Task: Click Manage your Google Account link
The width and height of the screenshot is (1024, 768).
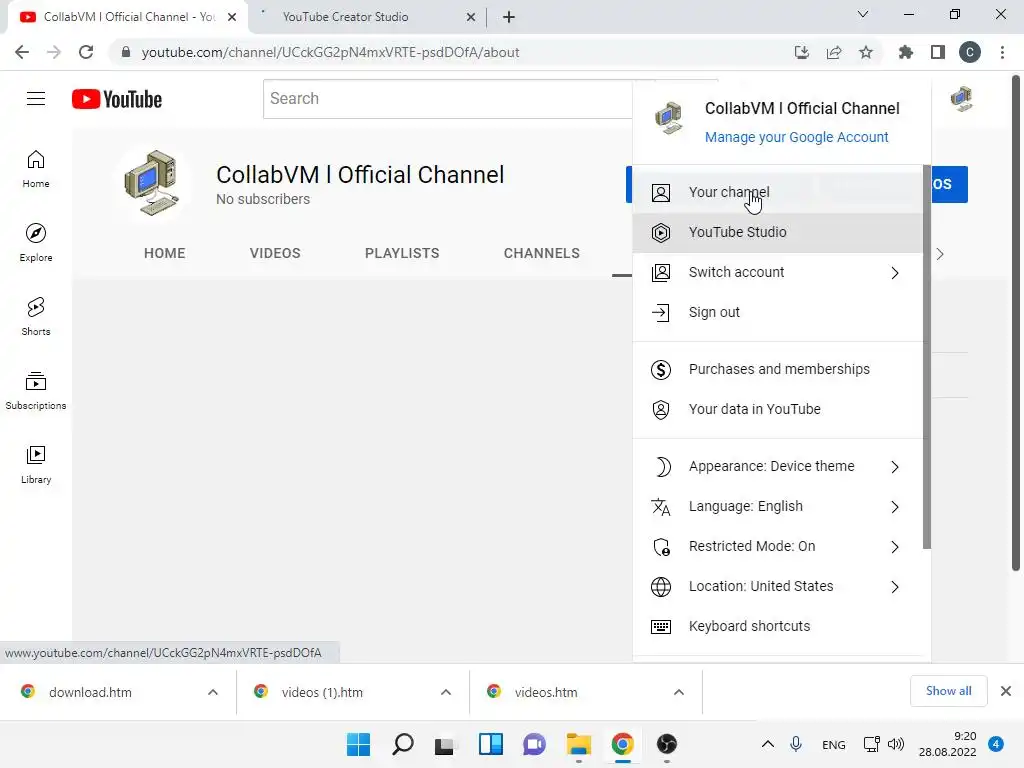Action: [796, 137]
